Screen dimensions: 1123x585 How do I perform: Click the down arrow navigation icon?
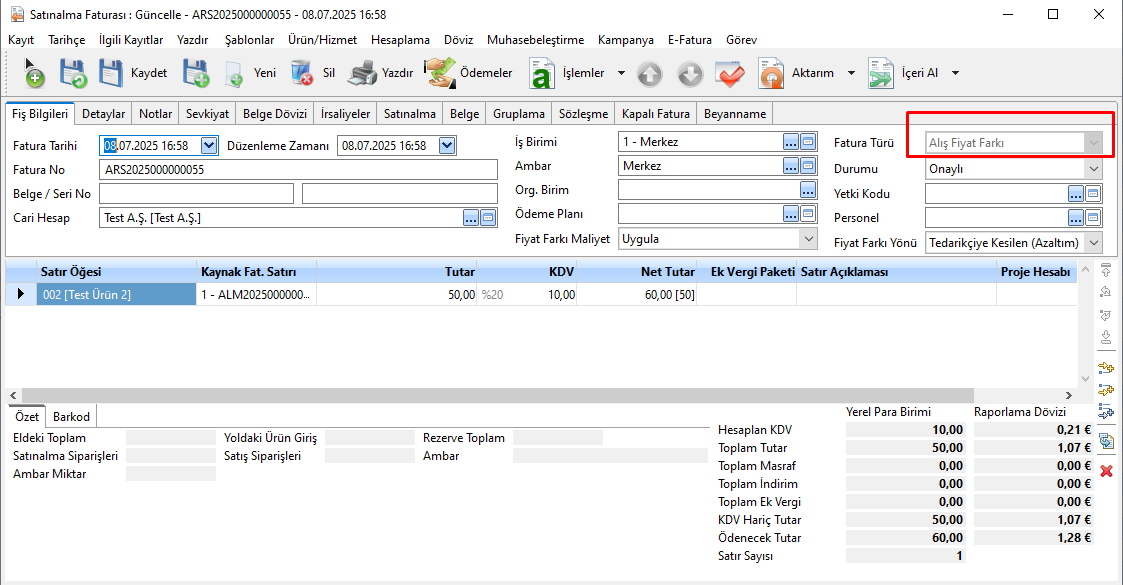(690, 74)
